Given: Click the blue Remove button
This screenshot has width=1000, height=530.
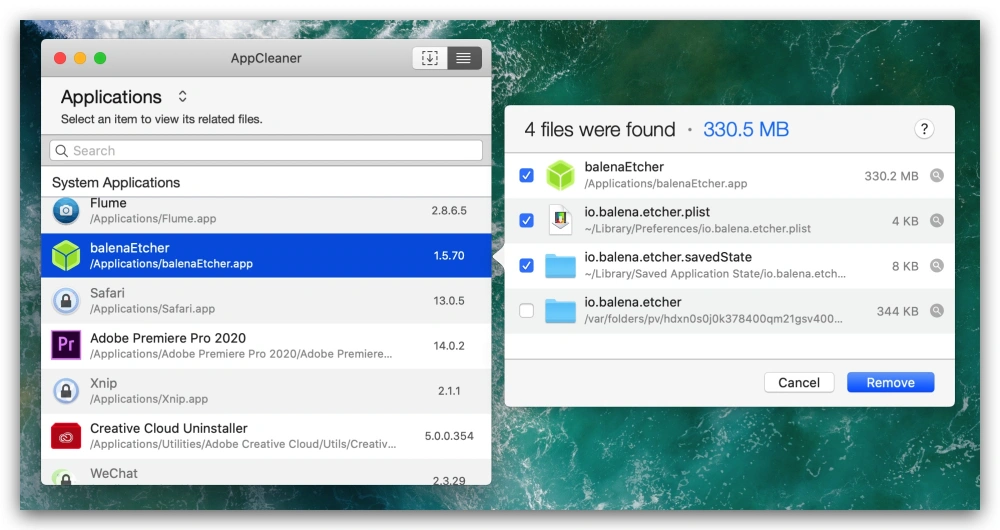Looking at the screenshot, I should (890, 383).
